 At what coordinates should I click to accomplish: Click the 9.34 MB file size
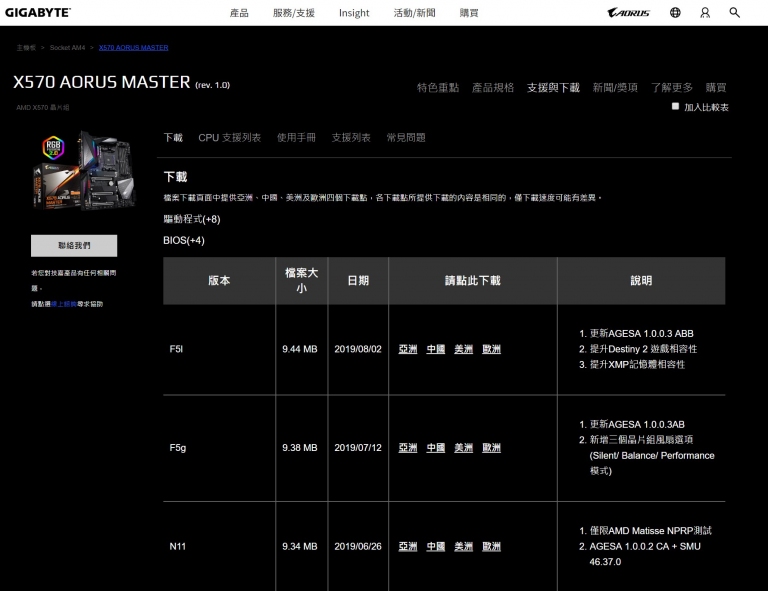coord(300,546)
